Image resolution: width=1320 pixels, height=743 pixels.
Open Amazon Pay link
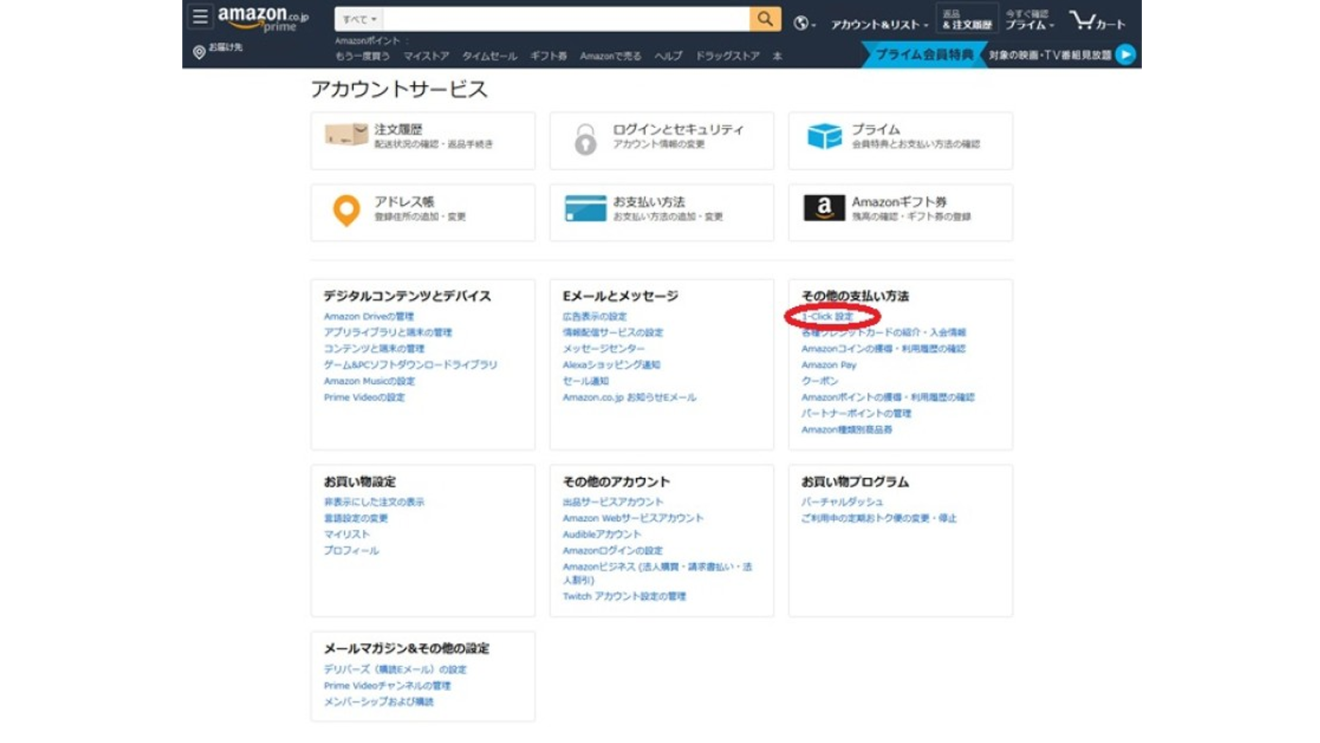829,365
